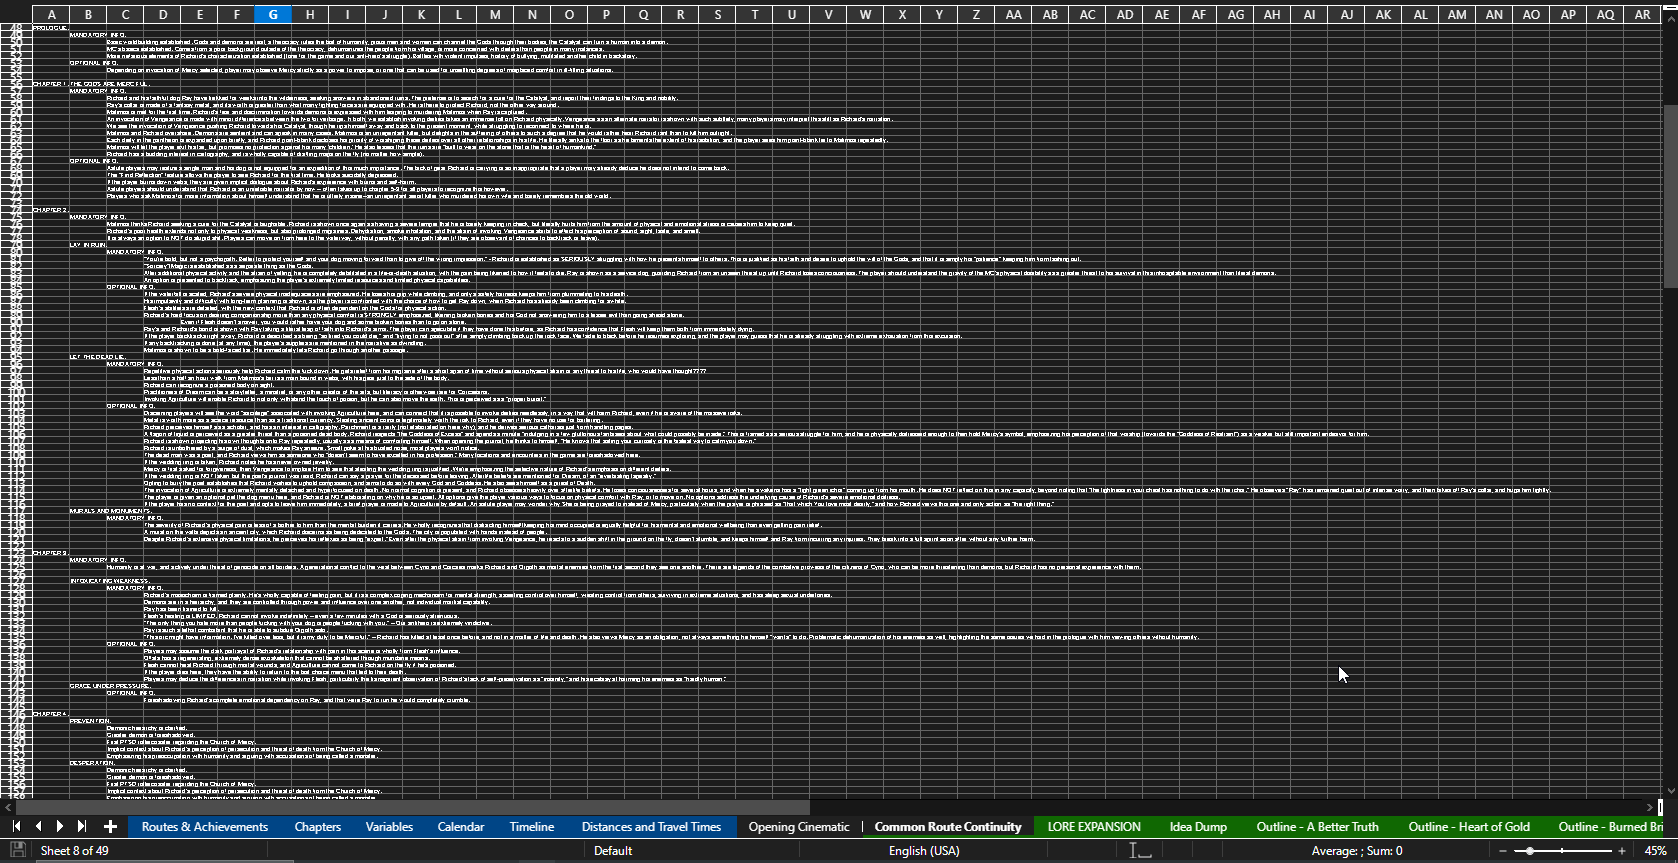This screenshot has height=863, width=1678.
Task: Zoom in with the plus button
Action: coord(1622,851)
